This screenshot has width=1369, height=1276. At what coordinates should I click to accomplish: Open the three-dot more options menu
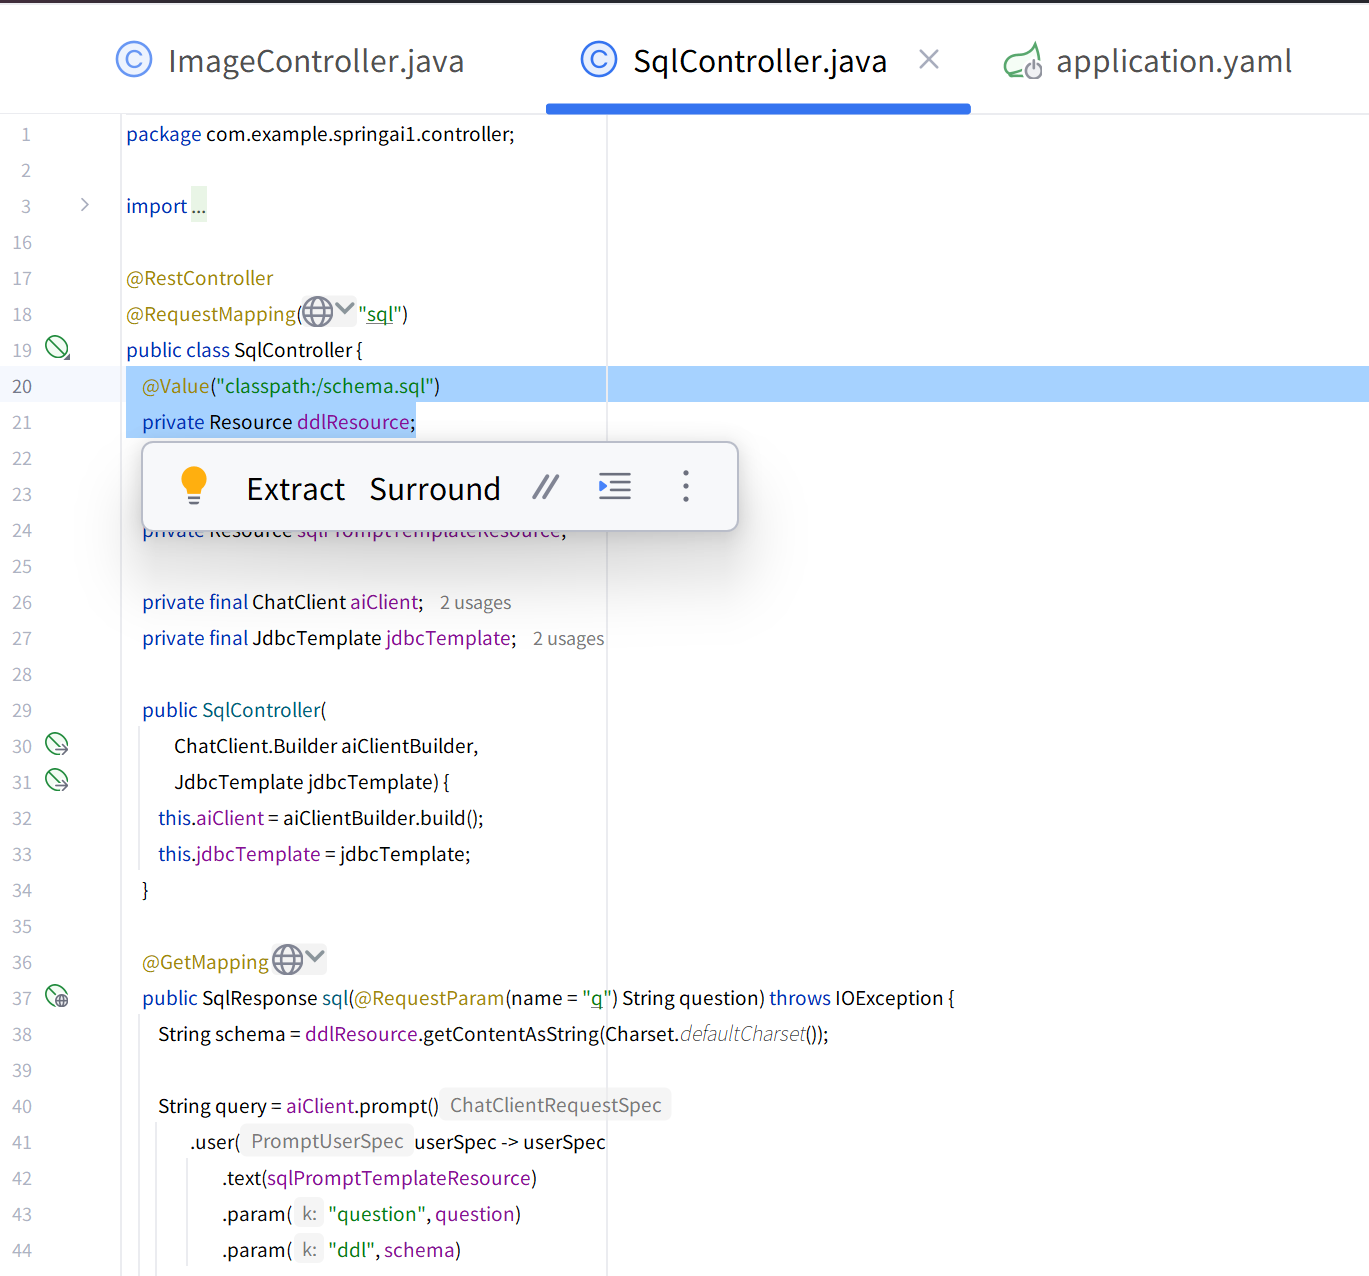[x=686, y=486]
